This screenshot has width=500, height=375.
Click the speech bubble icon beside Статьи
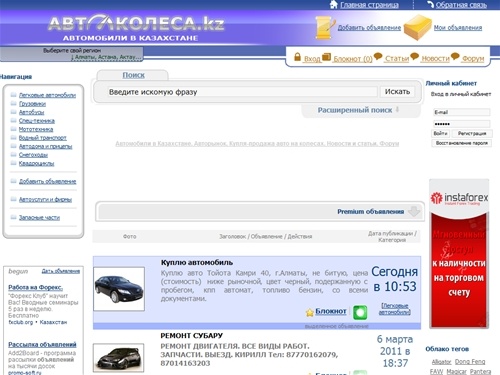click(378, 56)
